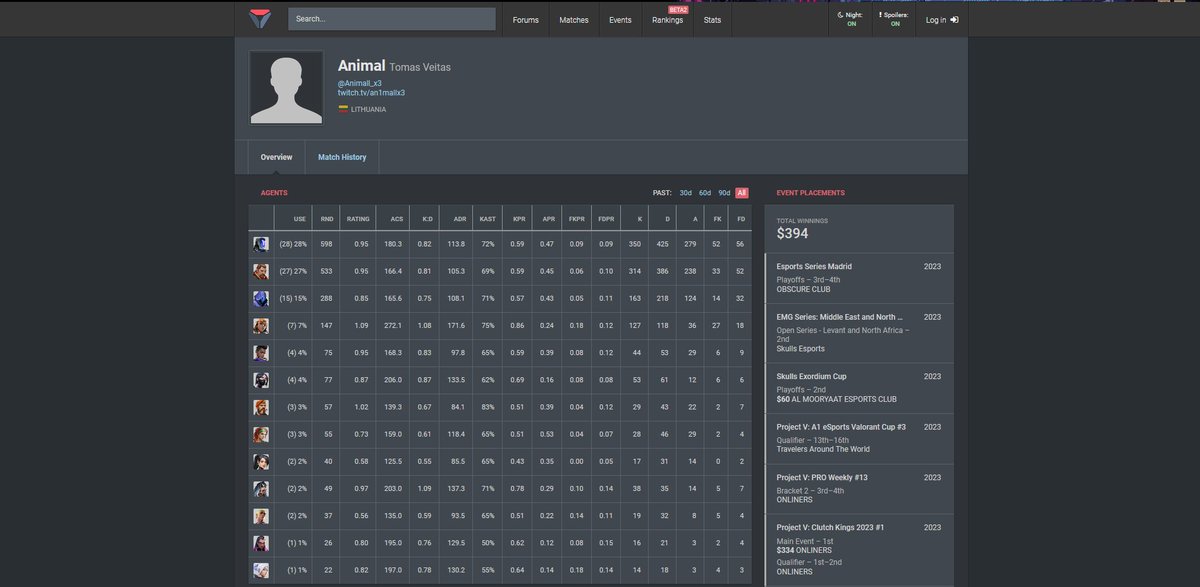1200x587 pixels.
Task: Click the agent icon in the 598 rounds row
Action: (261, 244)
